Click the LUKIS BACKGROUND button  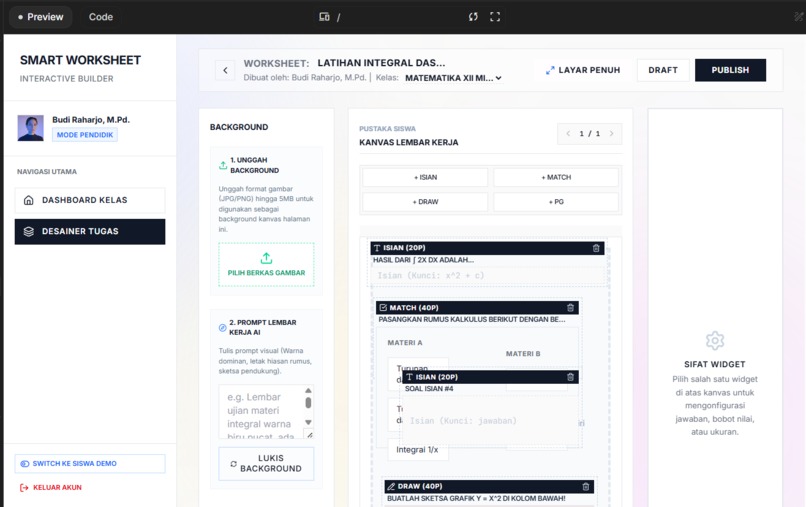(x=266, y=463)
